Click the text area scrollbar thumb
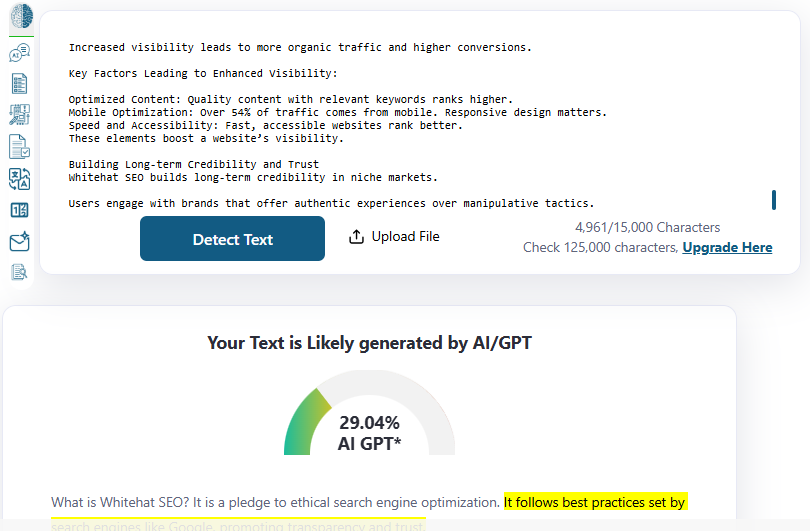This screenshot has height=531, width=810. (774, 200)
